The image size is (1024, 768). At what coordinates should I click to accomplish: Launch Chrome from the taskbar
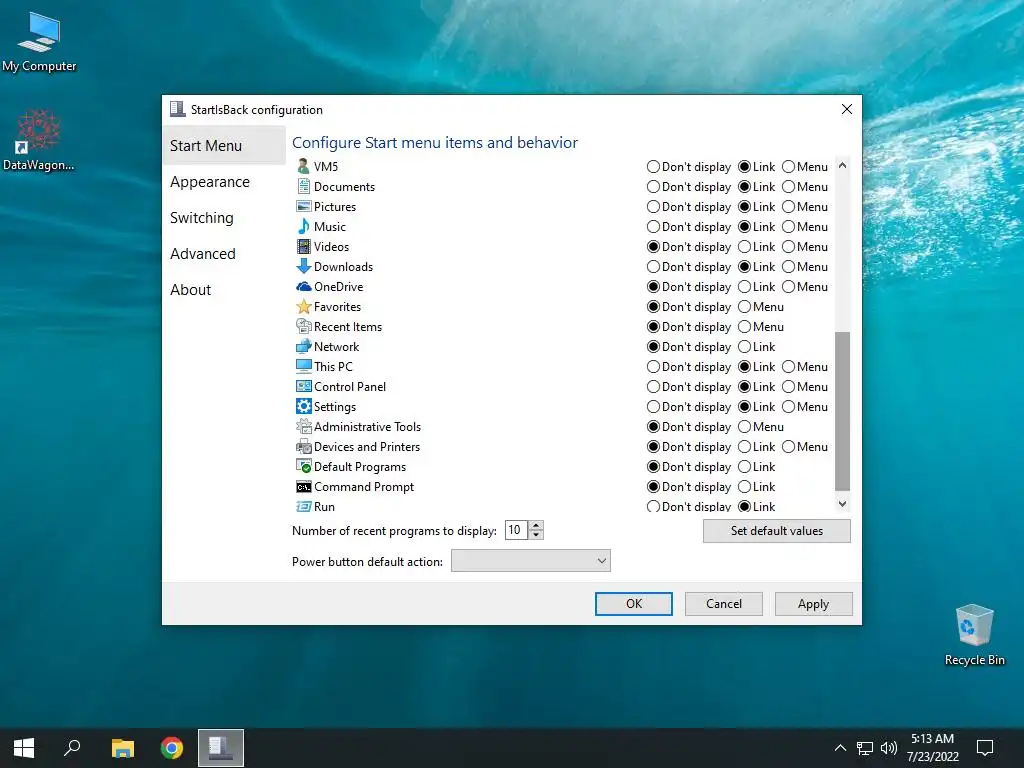(x=172, y=748)
